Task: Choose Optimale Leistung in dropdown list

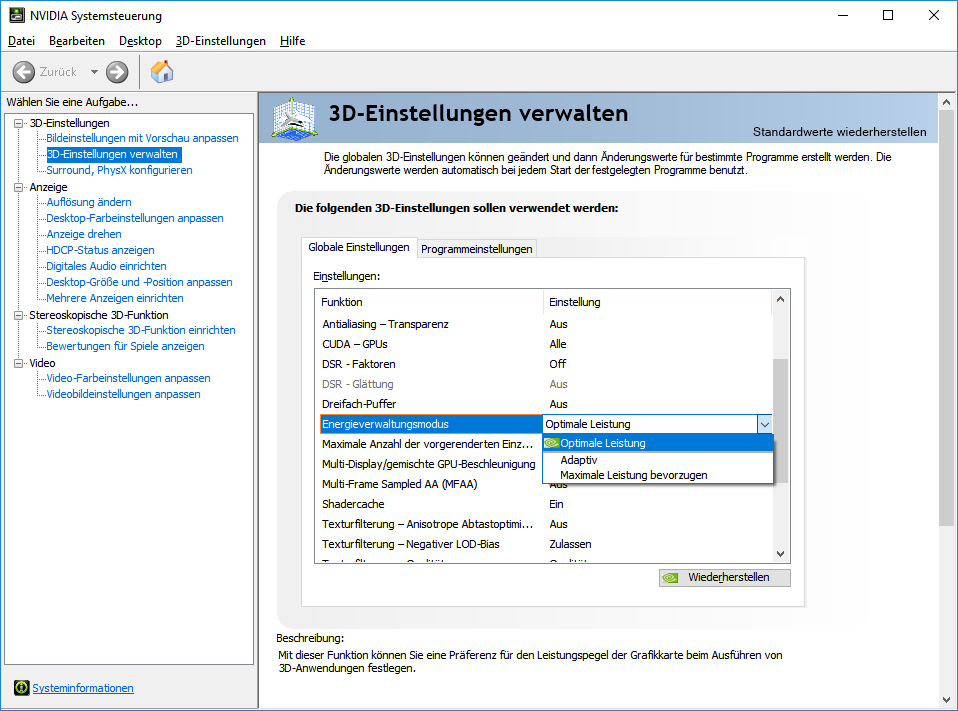Action: pos(657,443)
